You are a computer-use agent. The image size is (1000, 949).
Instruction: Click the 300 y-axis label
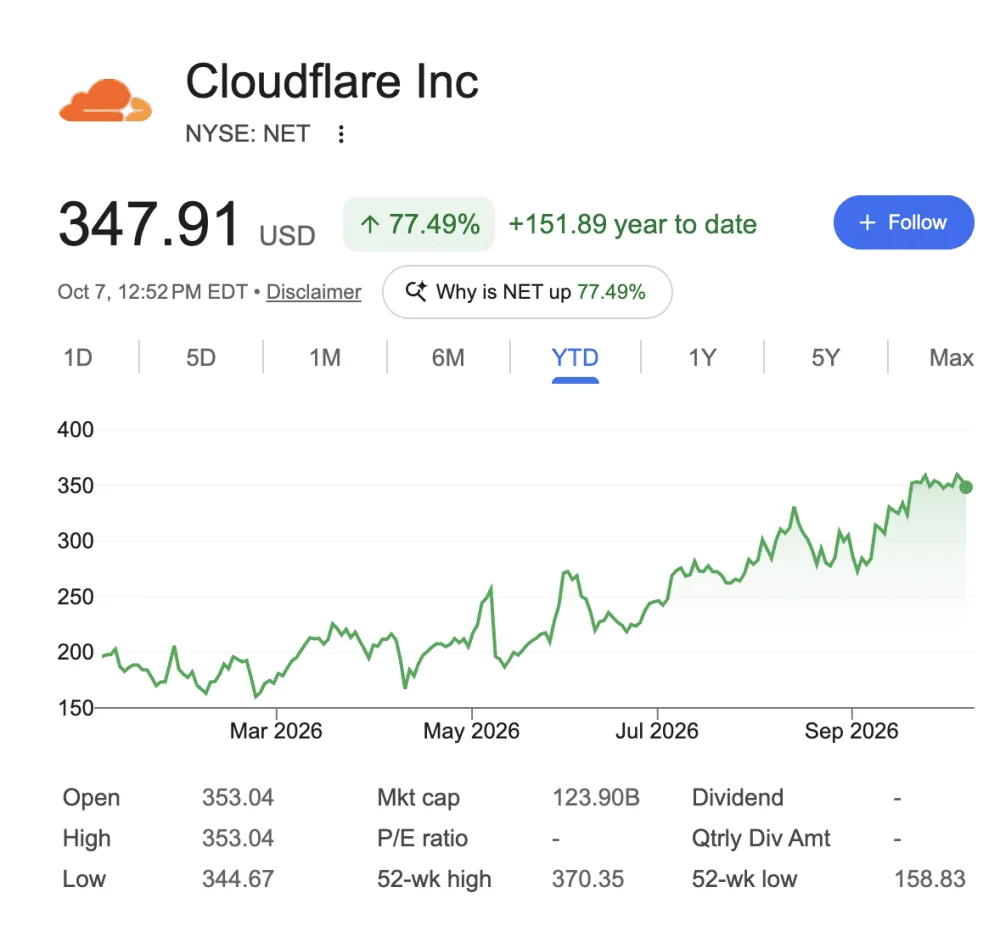(x=75, y=541)
